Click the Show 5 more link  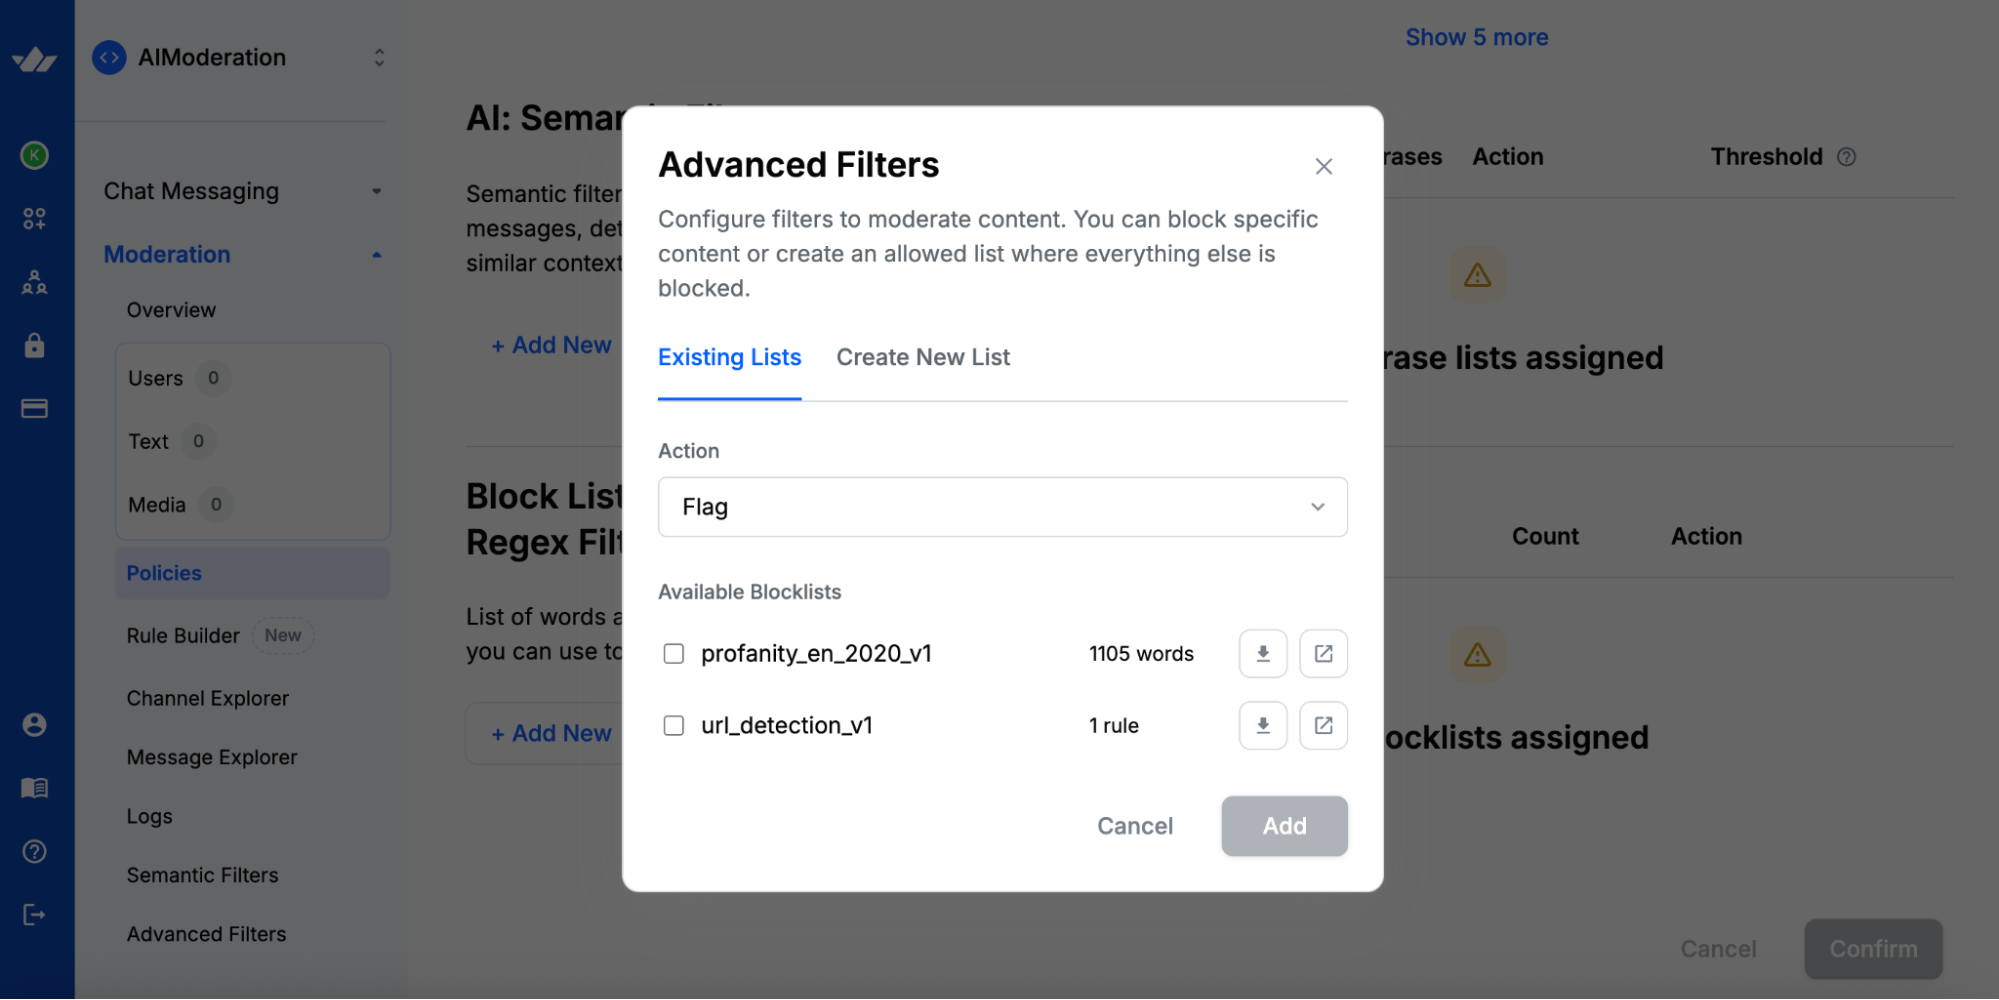click(x=1476, y=36)
